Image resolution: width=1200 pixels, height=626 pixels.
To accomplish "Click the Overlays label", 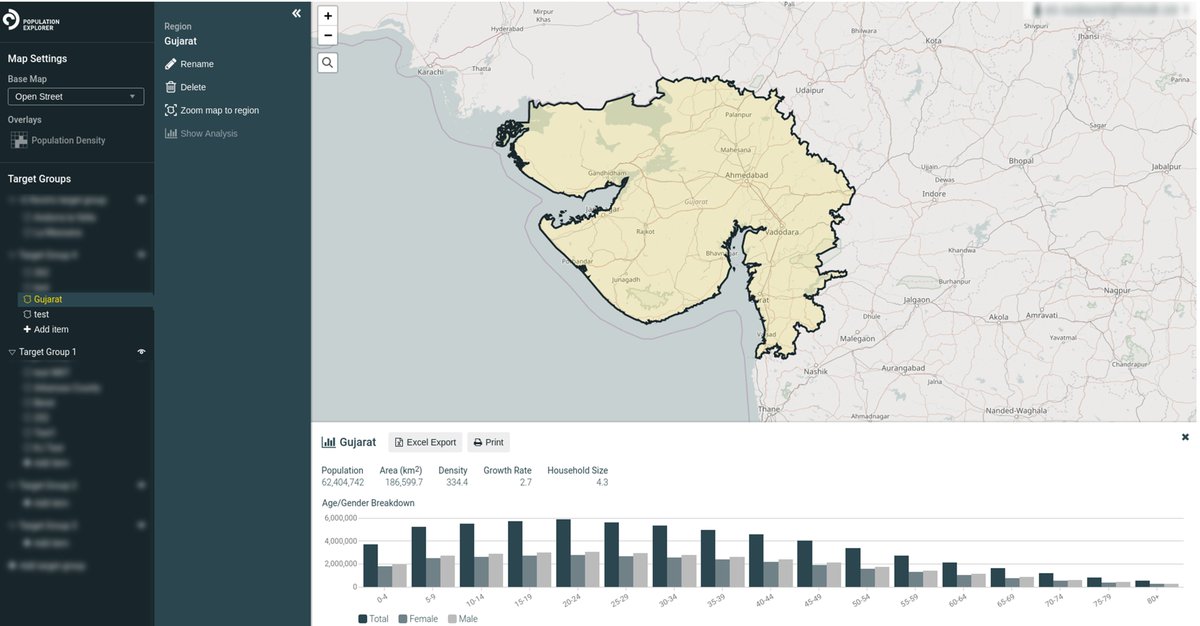I will pyautogui.click(x=25, y=120).
